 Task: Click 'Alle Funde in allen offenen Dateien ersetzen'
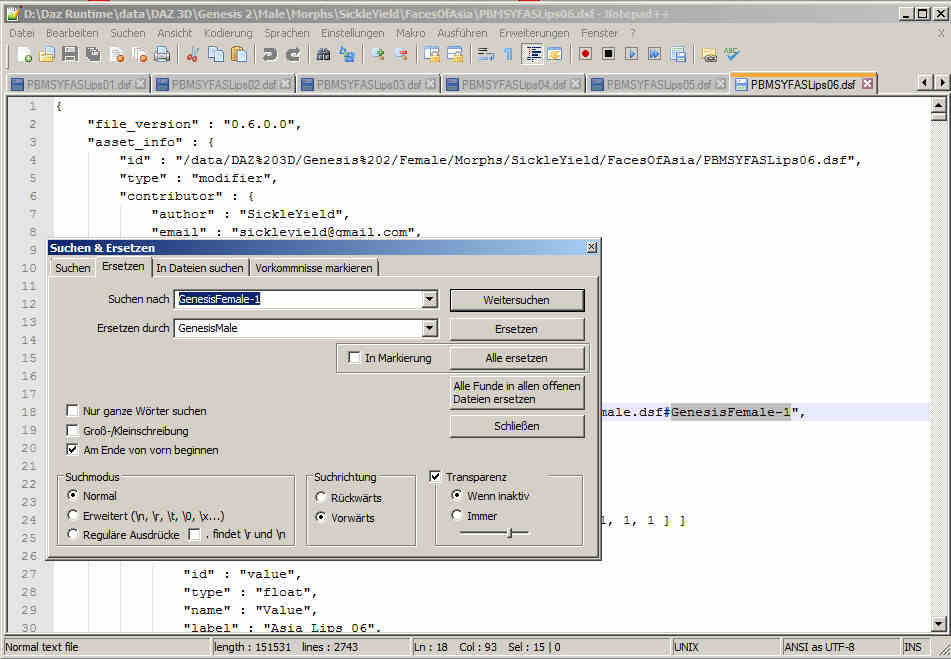(517, 393)
